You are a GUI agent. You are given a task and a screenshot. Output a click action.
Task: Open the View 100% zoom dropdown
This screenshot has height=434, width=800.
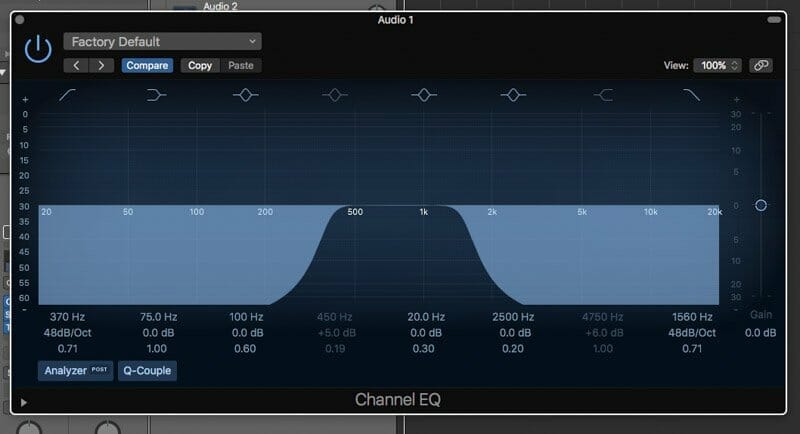pyautogui.click(x=718, y=65)
